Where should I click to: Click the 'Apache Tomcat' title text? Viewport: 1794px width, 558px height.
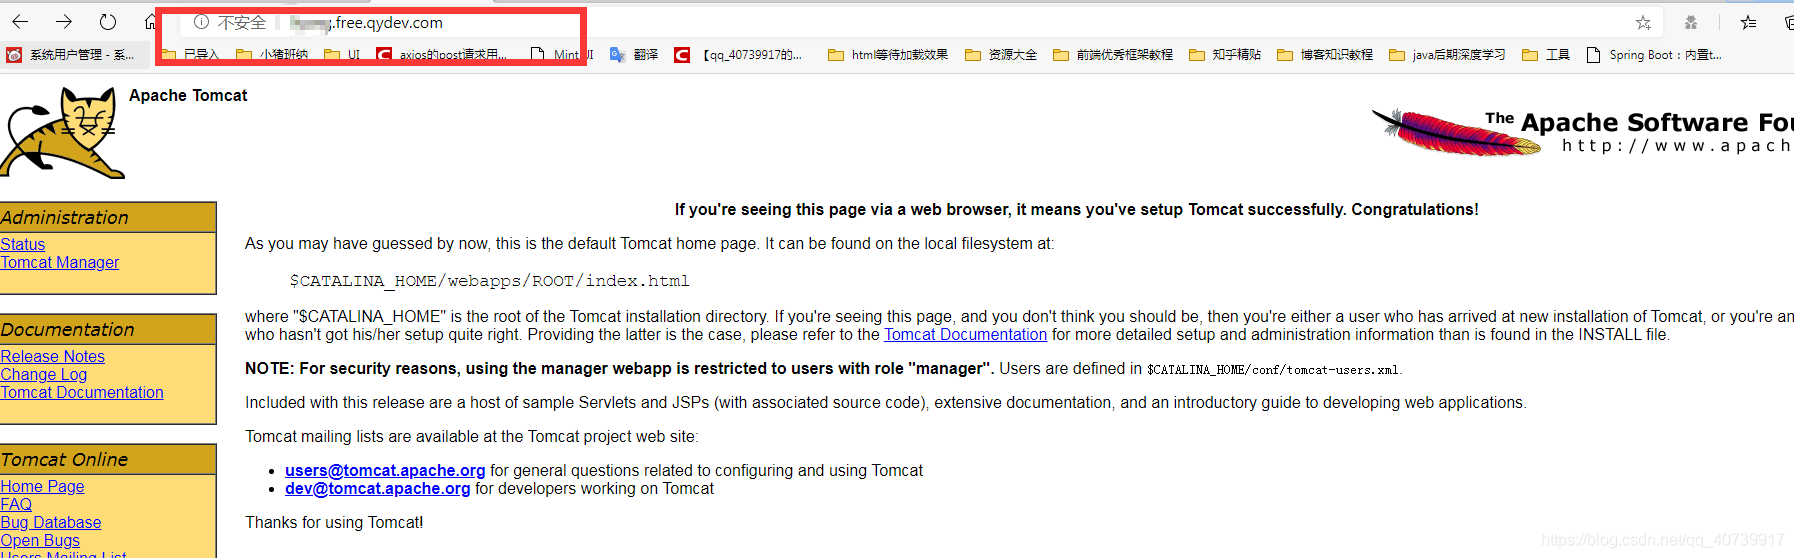click(x=188, y=95)
